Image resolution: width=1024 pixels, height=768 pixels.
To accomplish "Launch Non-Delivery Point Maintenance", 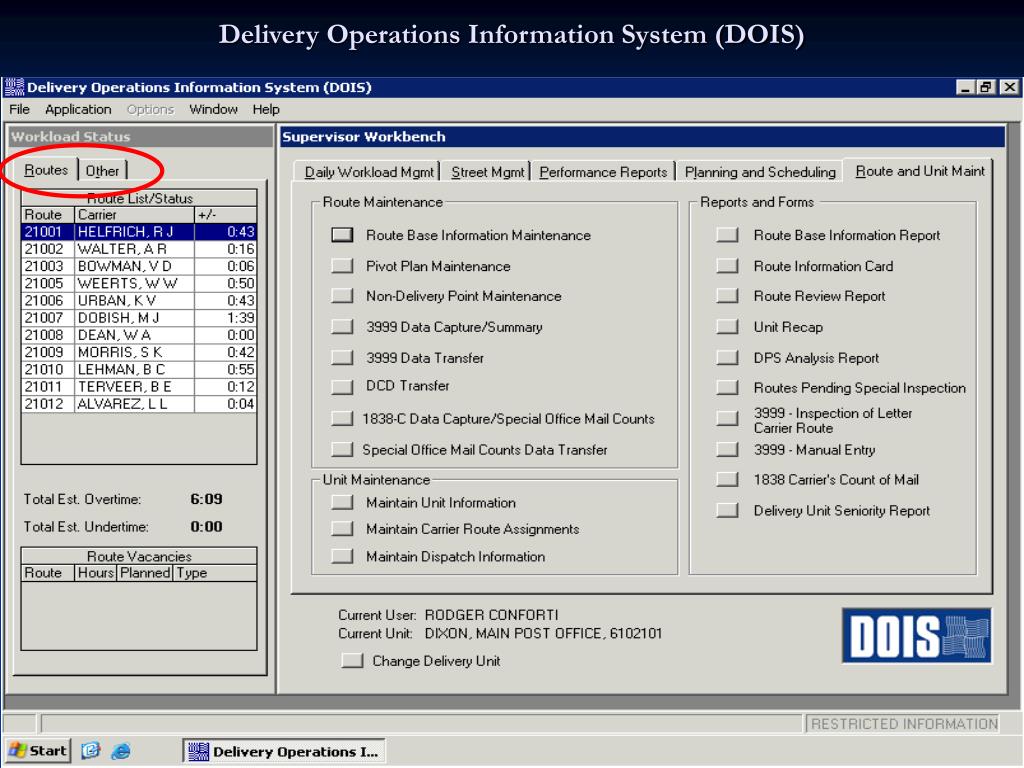I will (342, 296).
